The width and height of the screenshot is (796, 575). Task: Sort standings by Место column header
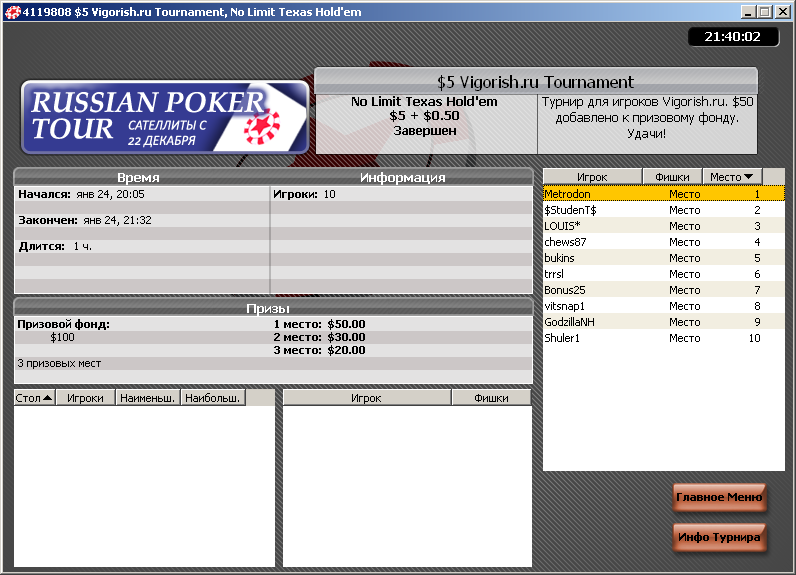pyautogui.click(x=732, y=177)
